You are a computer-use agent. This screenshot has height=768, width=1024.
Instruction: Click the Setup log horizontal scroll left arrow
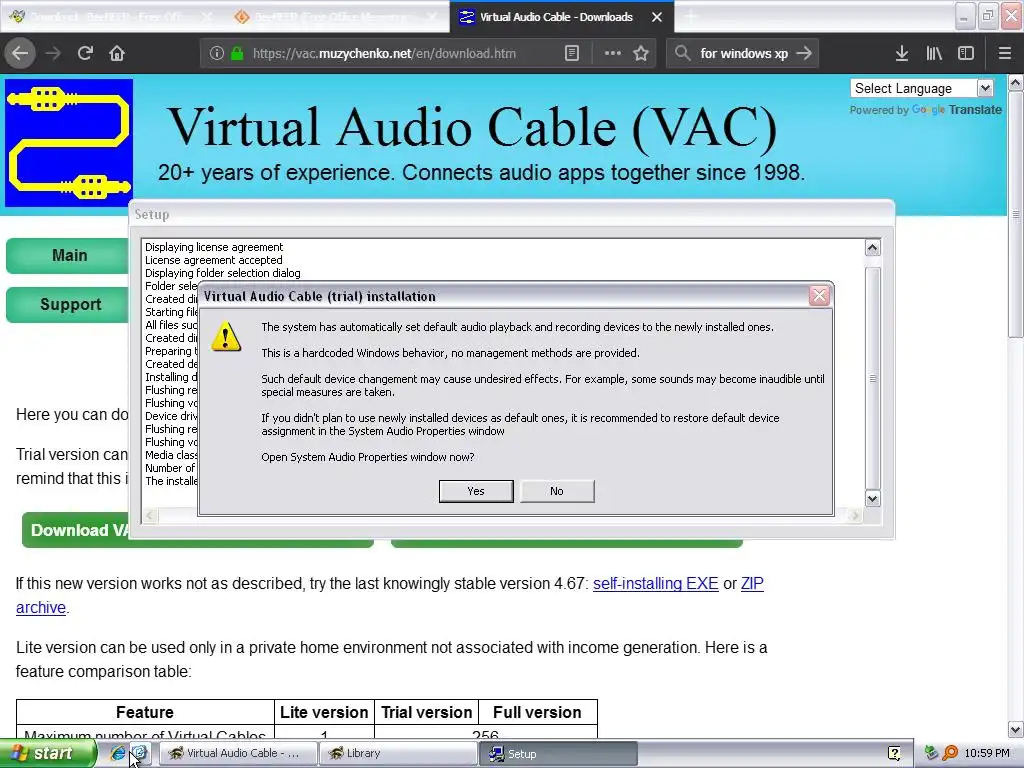click(x=150, y=515)
